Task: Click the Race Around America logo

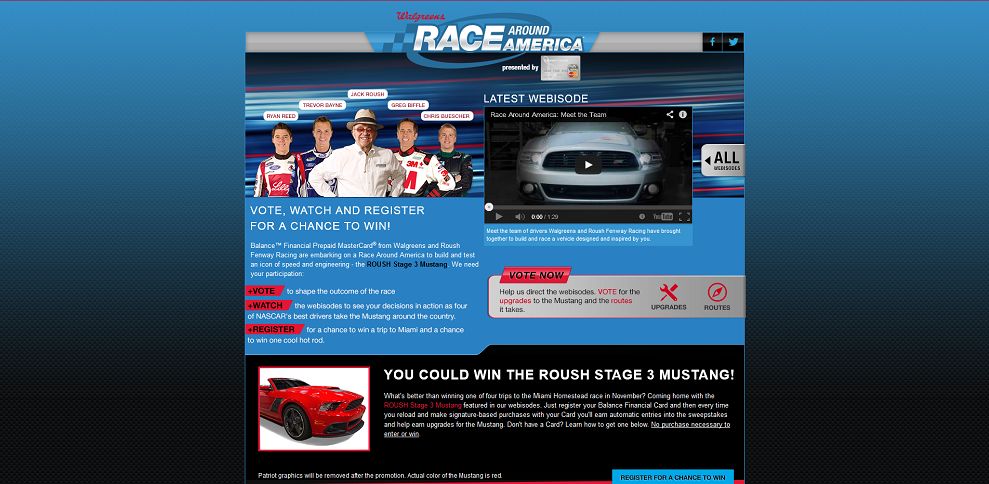Action: pyautogui.click(x=498, y=38)
